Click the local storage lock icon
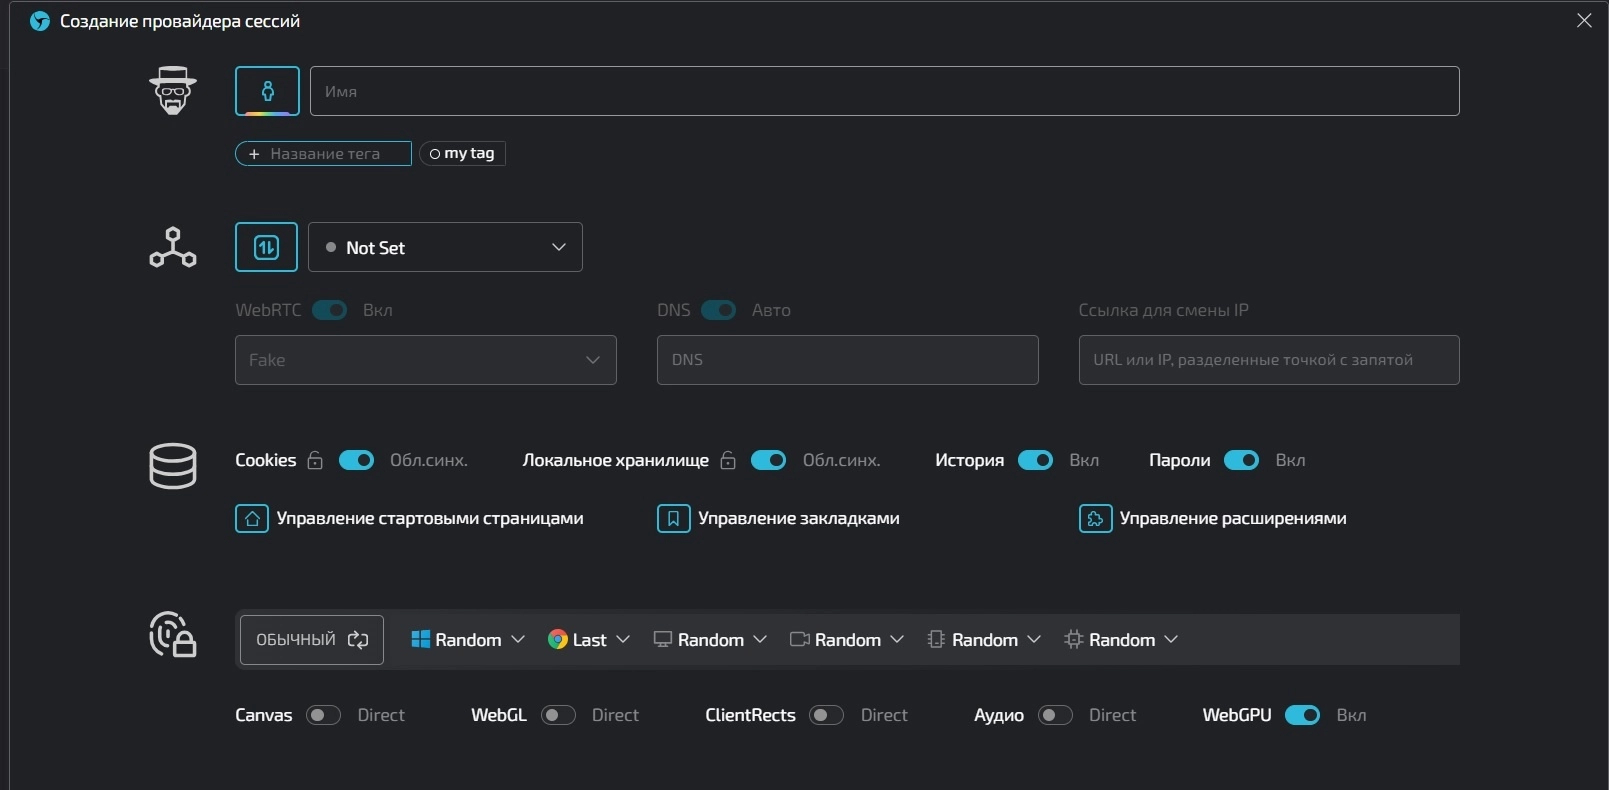 coord(728,460)
